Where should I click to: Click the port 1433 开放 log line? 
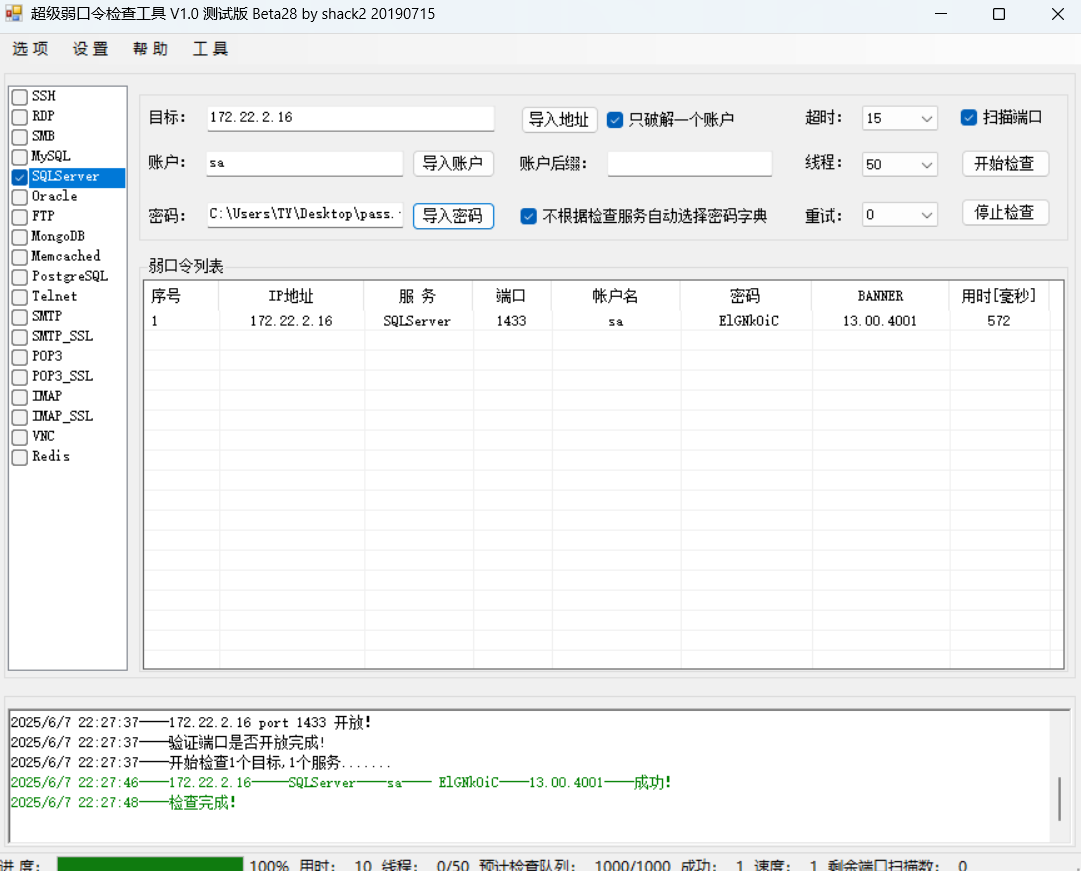click(191, 723)
